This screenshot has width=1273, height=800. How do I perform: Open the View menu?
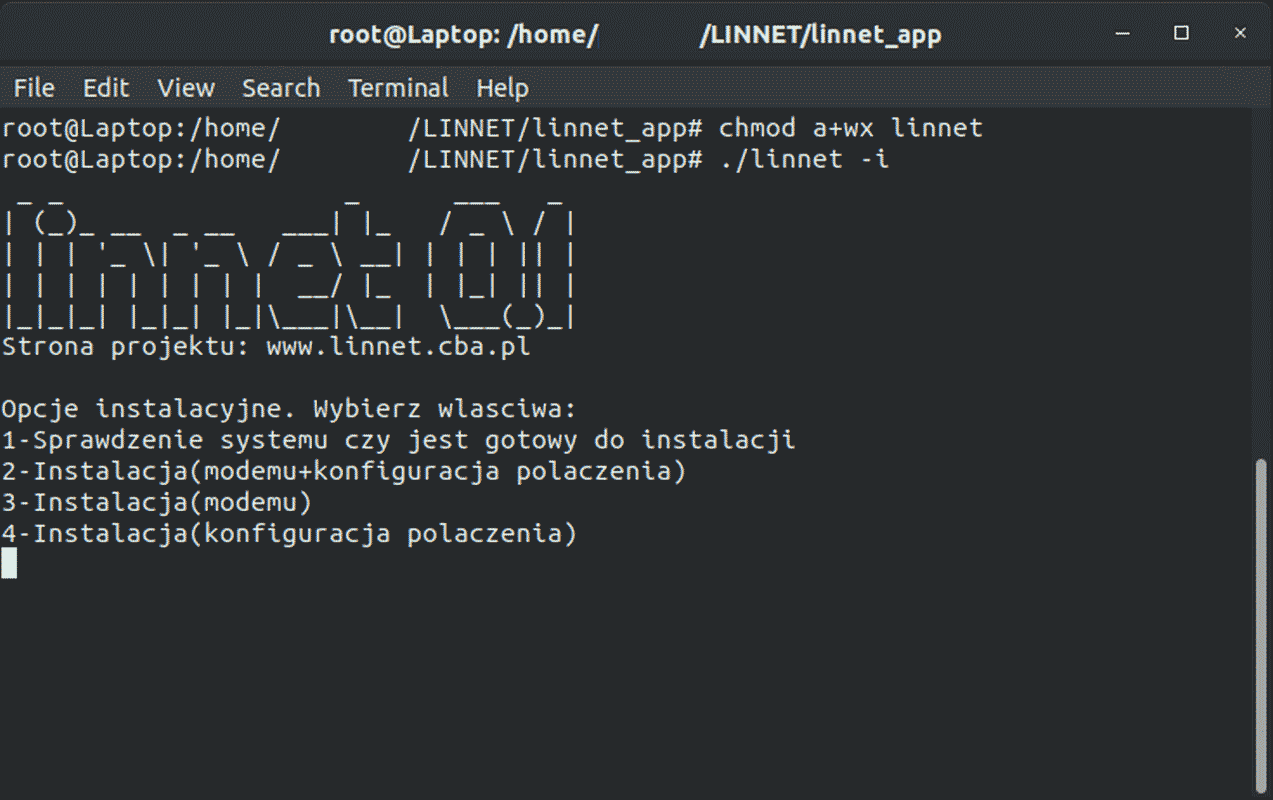(x=186, y=88)
